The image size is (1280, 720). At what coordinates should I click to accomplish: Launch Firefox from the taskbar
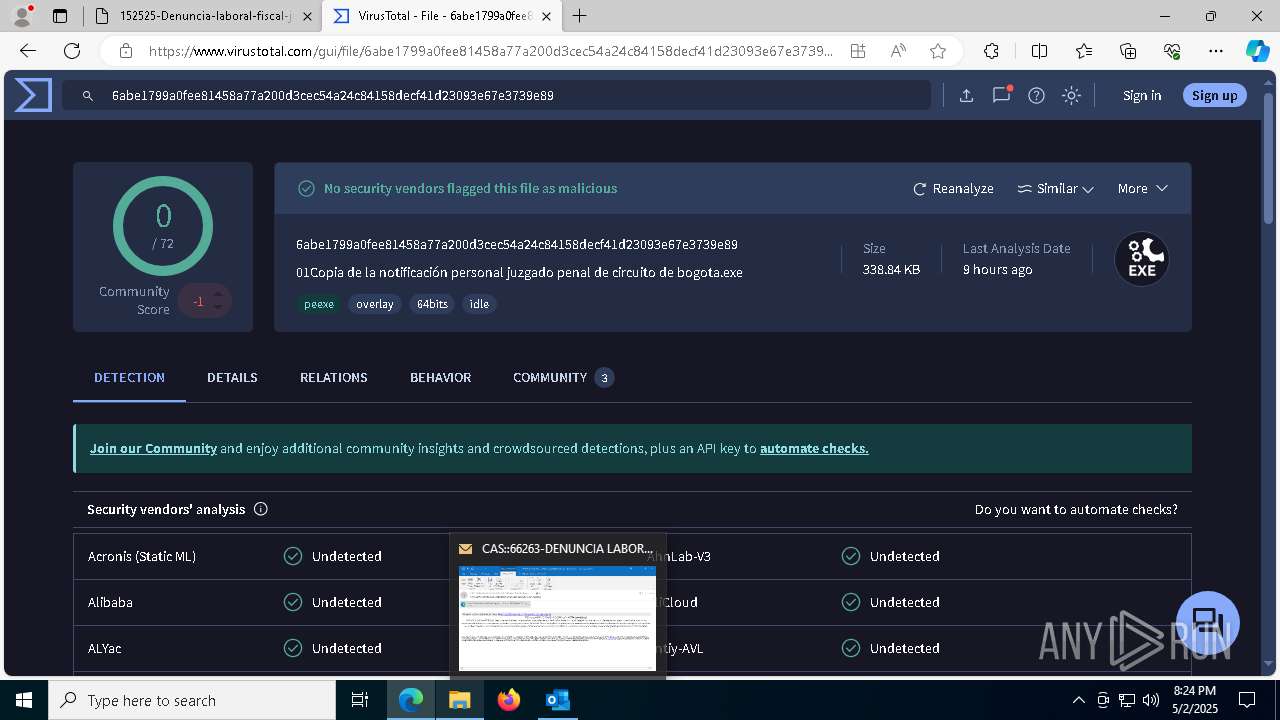[509, 700]
